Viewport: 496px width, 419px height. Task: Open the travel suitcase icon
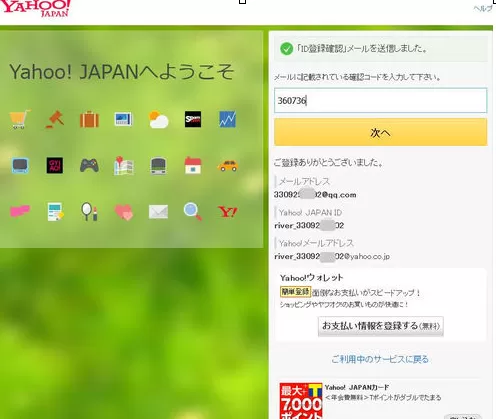(x=89, y=119)
